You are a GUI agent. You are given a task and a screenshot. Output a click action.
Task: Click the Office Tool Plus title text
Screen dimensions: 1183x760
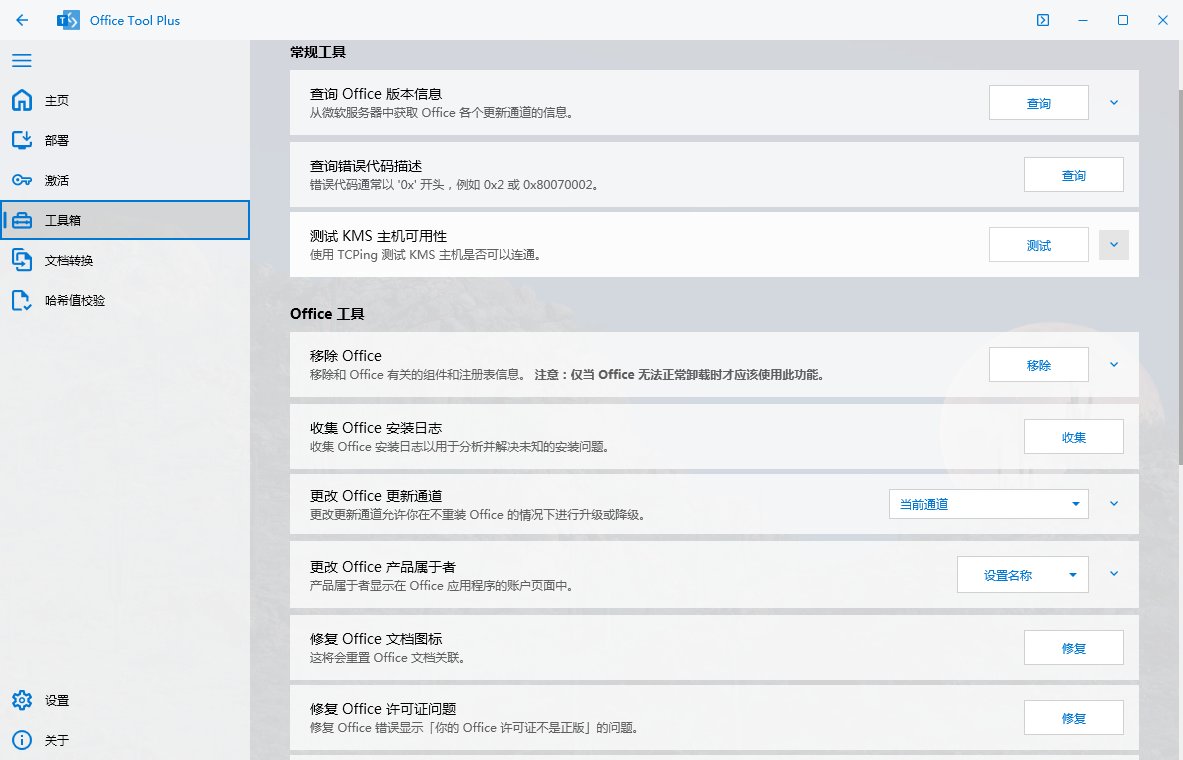point(135,20)
